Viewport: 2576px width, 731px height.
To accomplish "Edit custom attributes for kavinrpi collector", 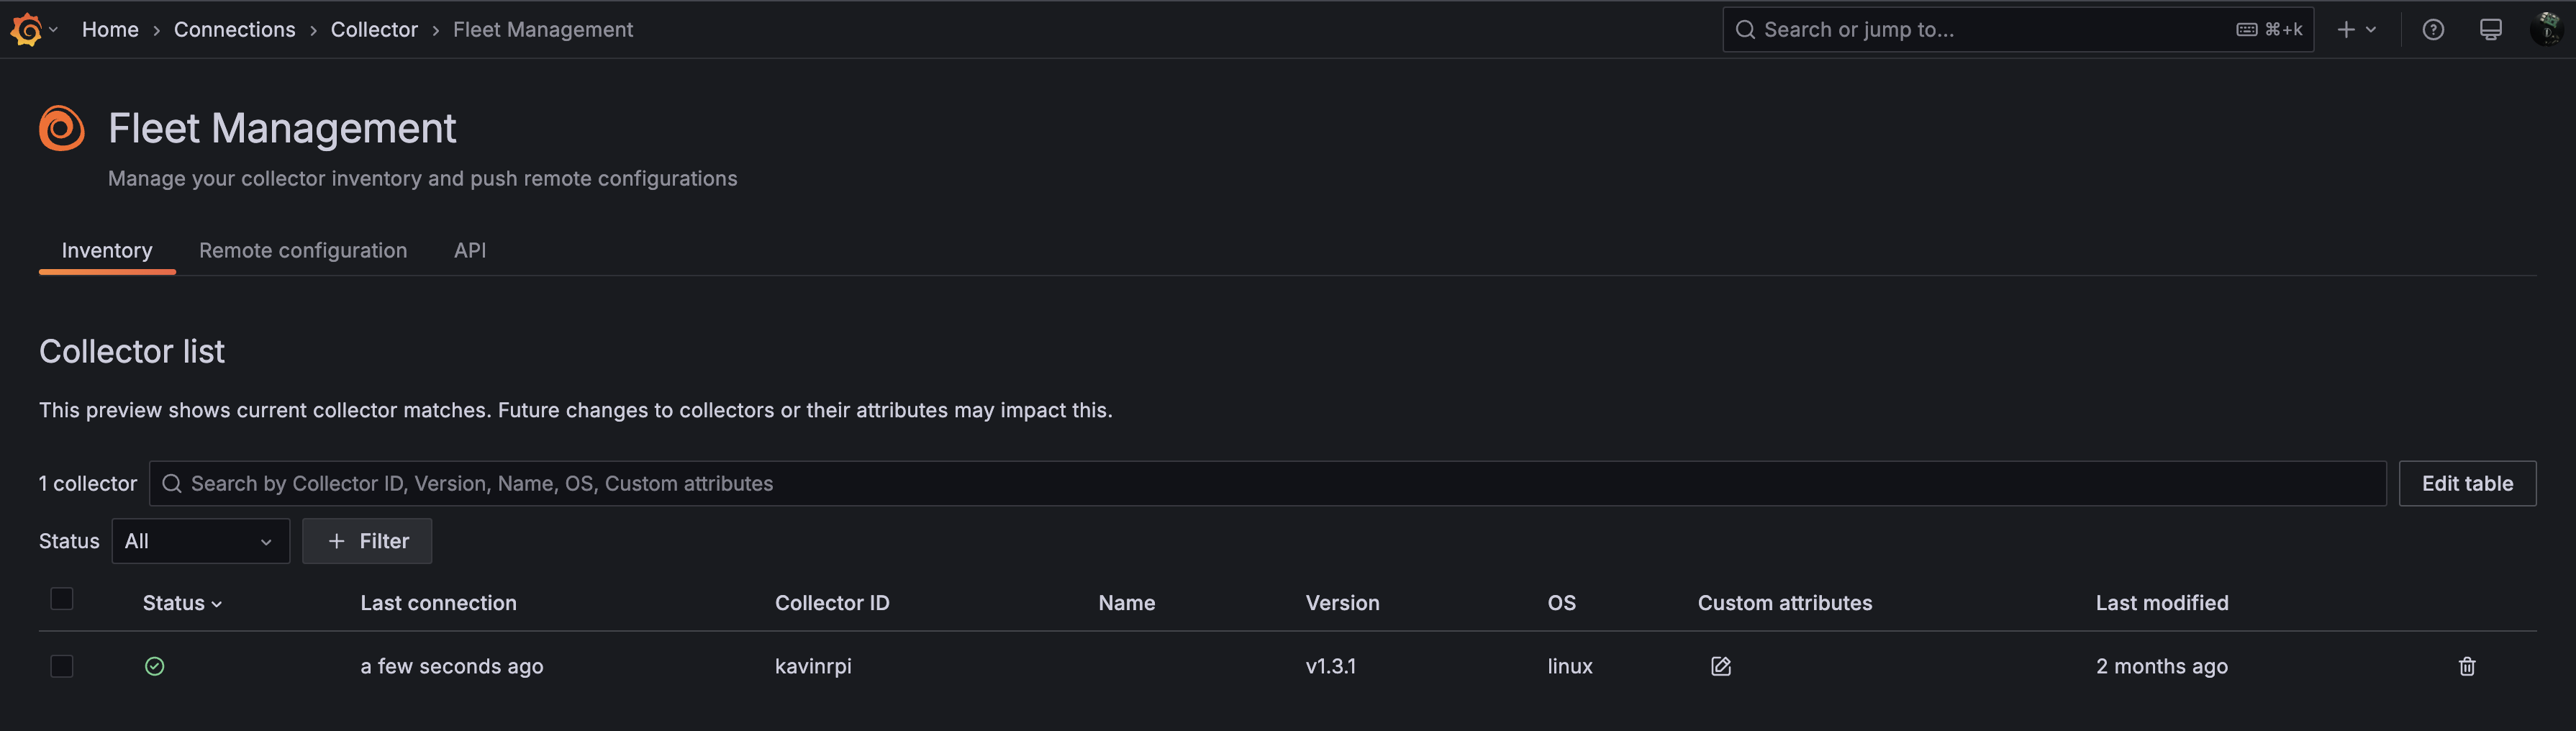I will [1720, 666].
